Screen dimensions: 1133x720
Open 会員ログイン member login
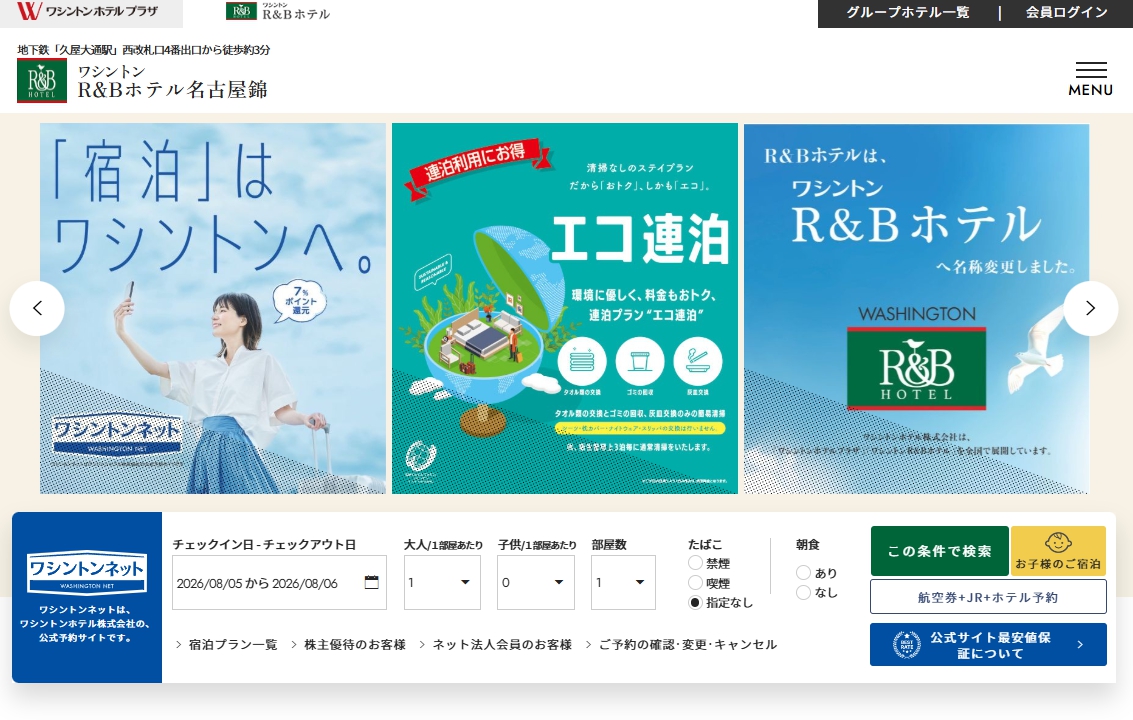coord(1067,12)
